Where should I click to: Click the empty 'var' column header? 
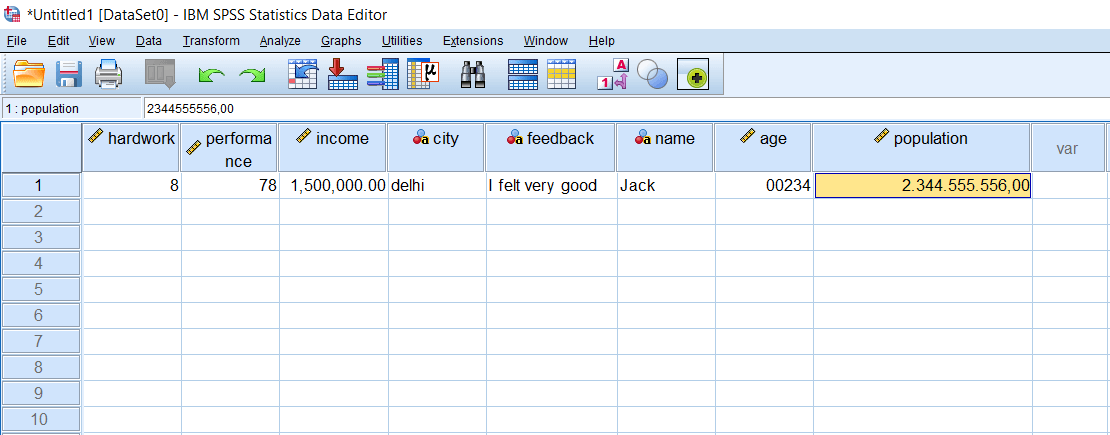click(1067, 147)
